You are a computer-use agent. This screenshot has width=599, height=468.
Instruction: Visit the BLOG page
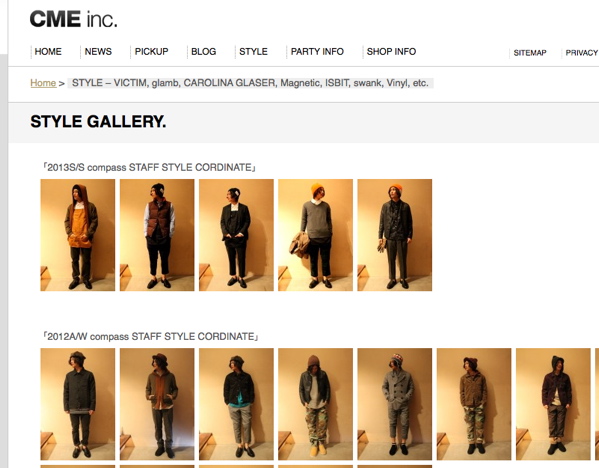204,52
